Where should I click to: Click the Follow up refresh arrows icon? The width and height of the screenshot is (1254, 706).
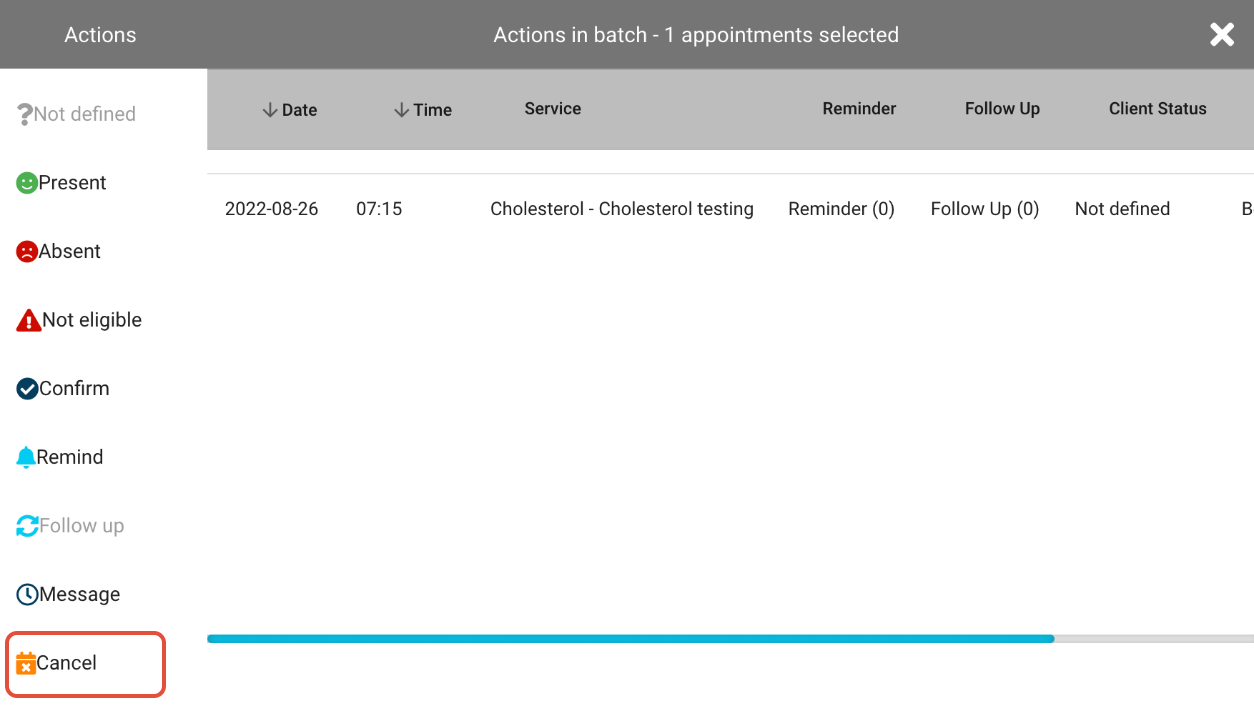click(27, 526)
